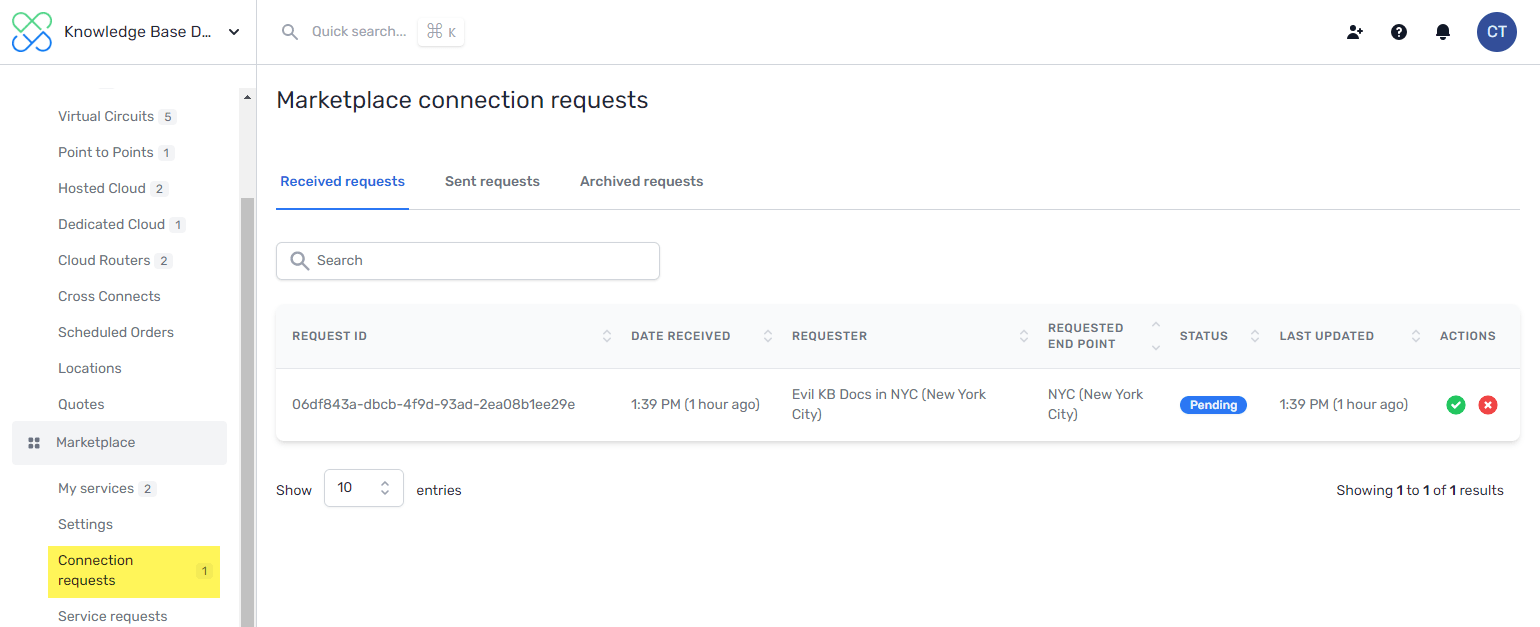Switch to the Archived requests tab
Viewport: 1540px width, 627px height.
pyautogui.click(x=641, y=182)
